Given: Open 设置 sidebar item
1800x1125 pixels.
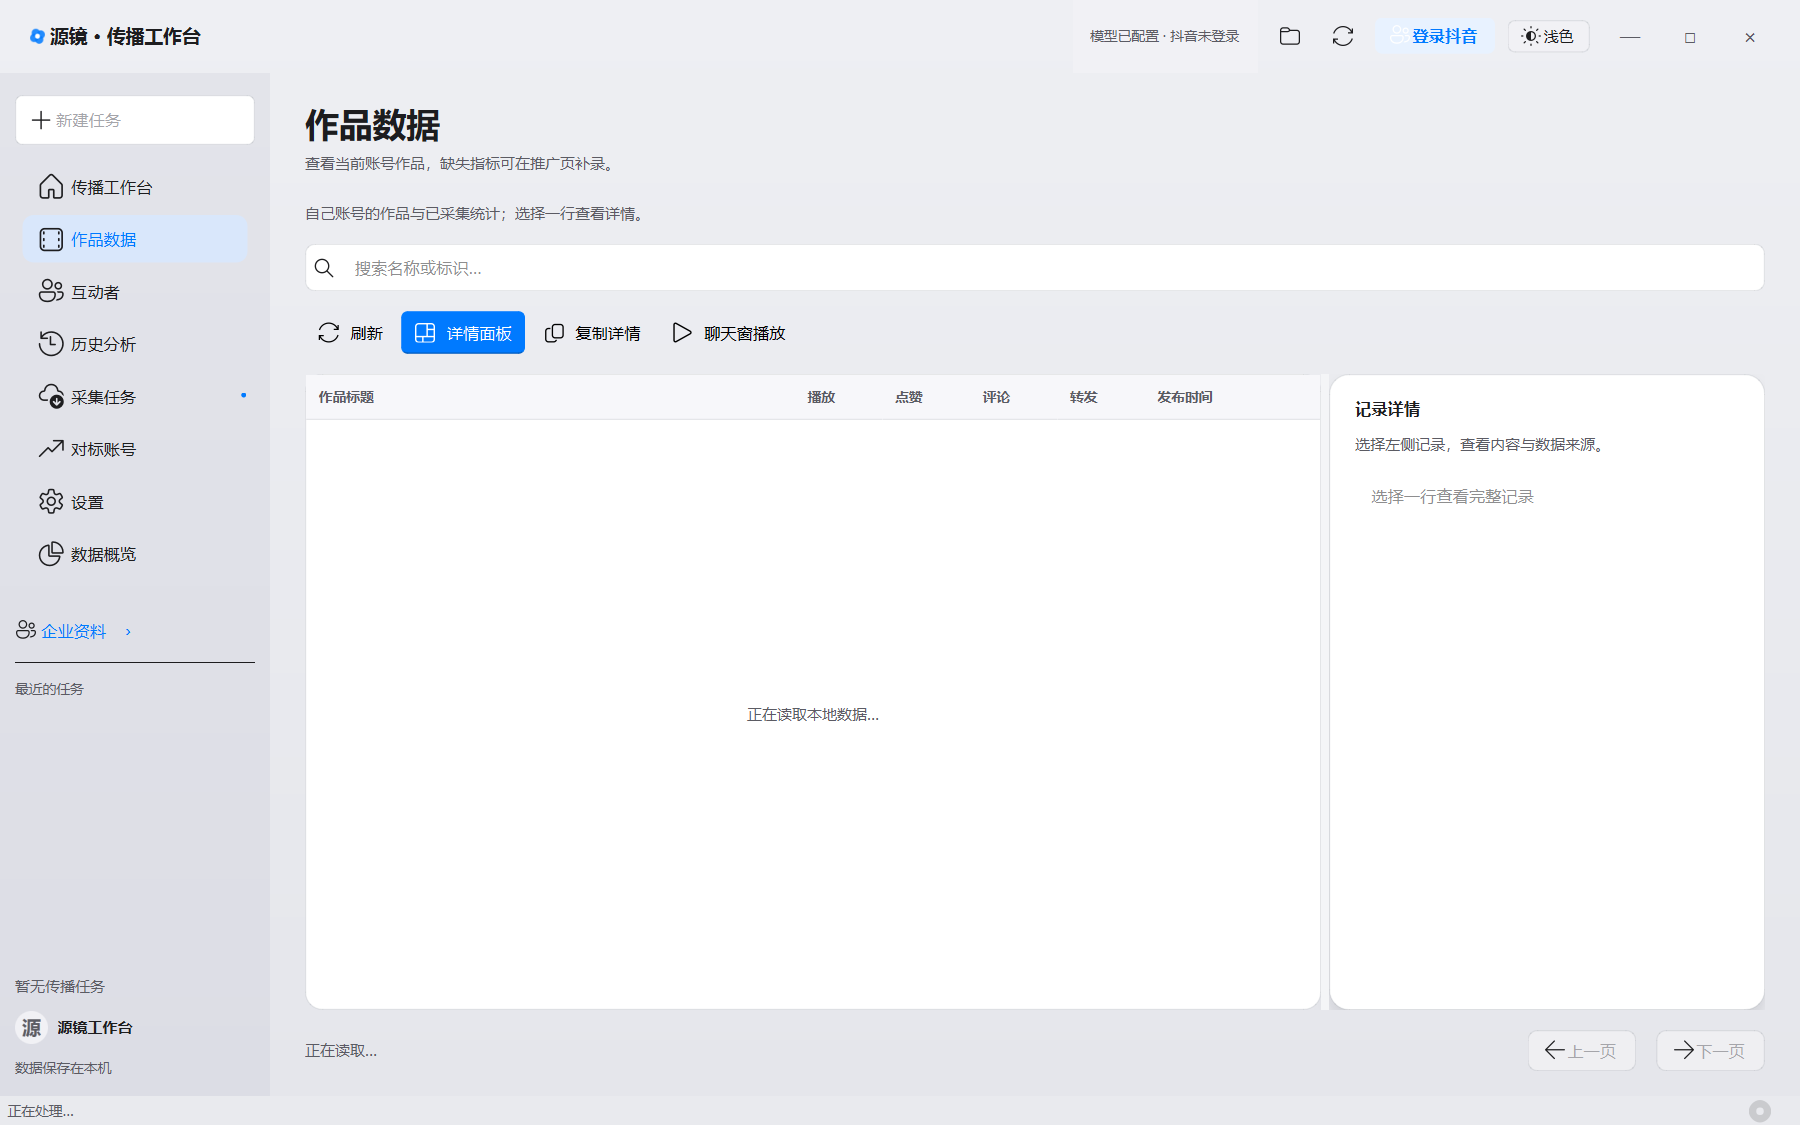Looking at the screenshot, I should (x=135, y=502).
